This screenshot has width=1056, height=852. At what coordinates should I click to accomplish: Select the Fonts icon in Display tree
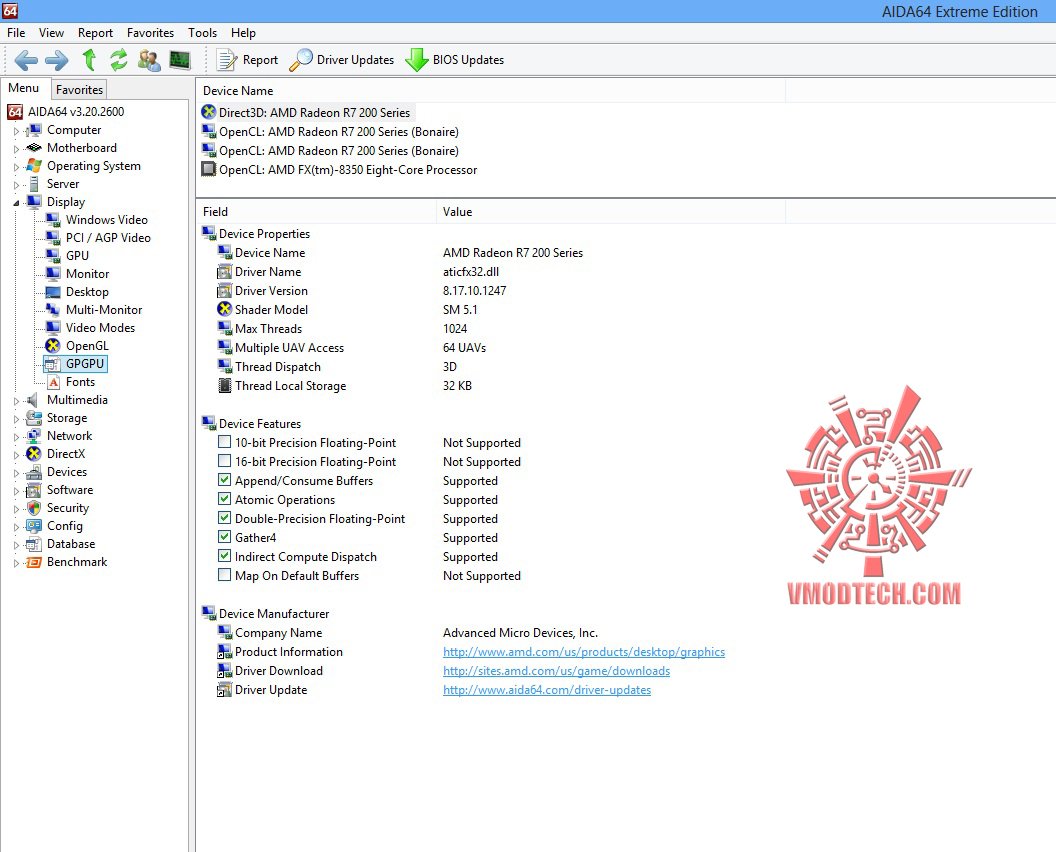coord(53,382)
